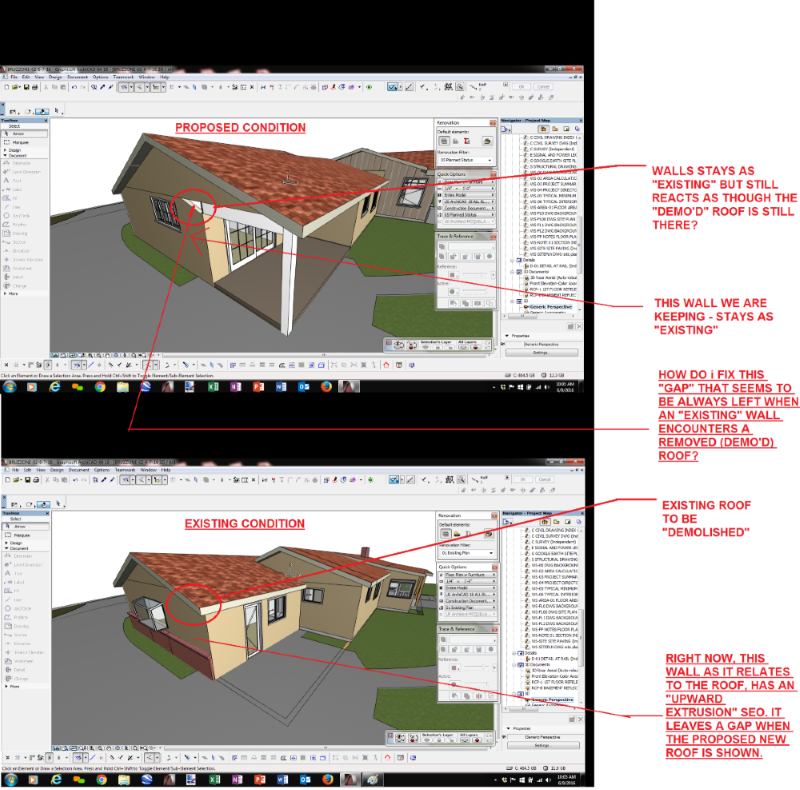This screenshot has width=800, height=790.
Task: Click Undo arrow in top ArchiCAD window toolbar
Action: [x=74, y=87]
